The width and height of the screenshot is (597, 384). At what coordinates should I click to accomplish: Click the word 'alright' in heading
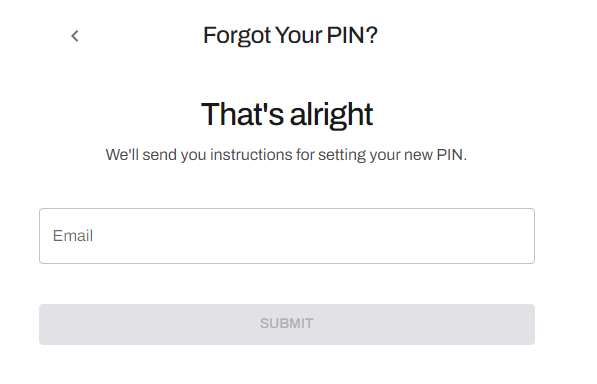point(331,115)
